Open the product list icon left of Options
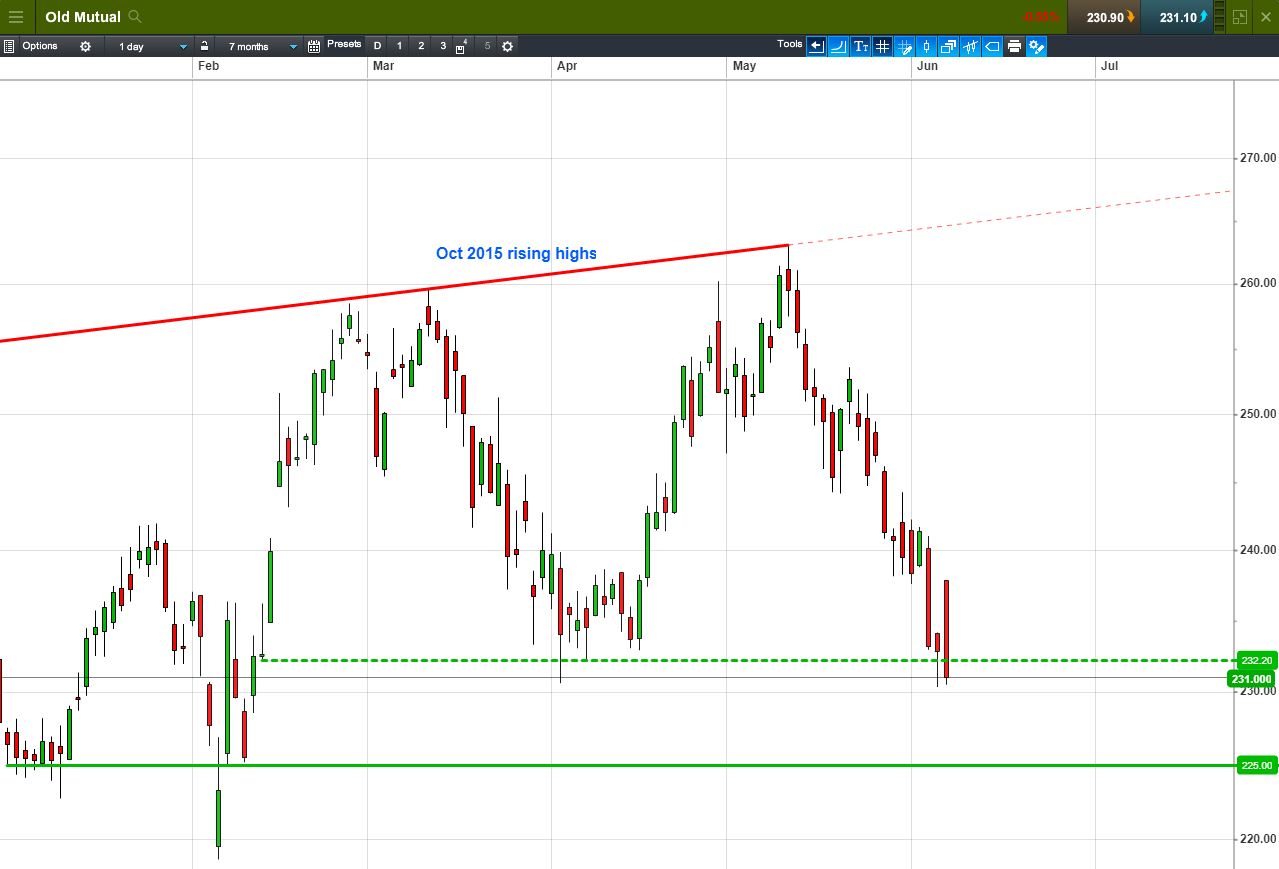1279x869 pixels. tap(9, 46)
